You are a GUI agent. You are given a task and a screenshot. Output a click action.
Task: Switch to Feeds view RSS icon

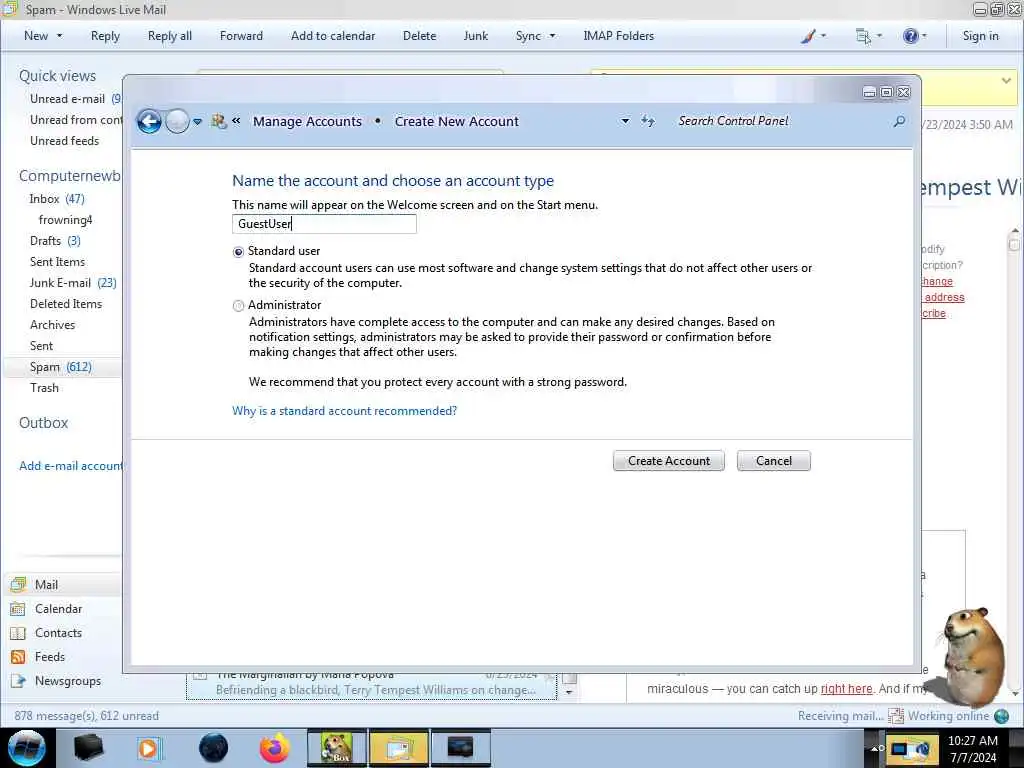click(18, 657)
